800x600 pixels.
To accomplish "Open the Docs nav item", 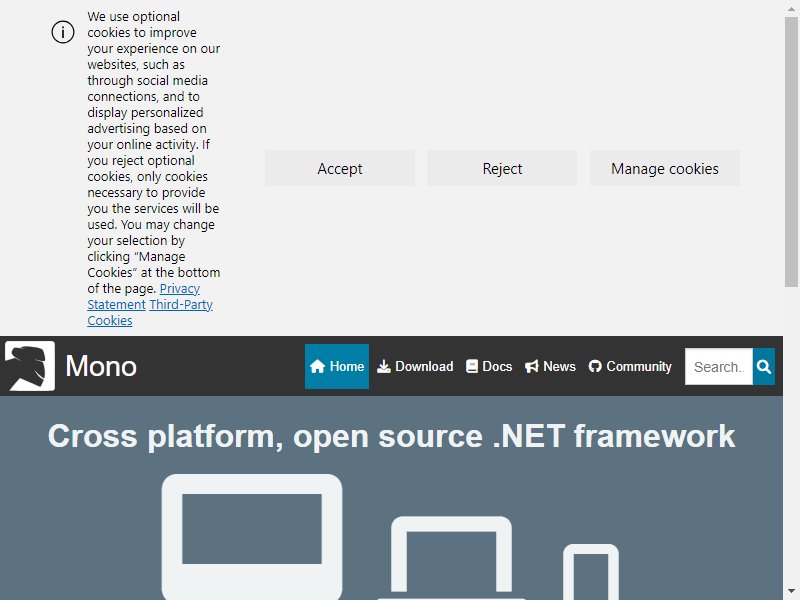I will coord(489,366).
